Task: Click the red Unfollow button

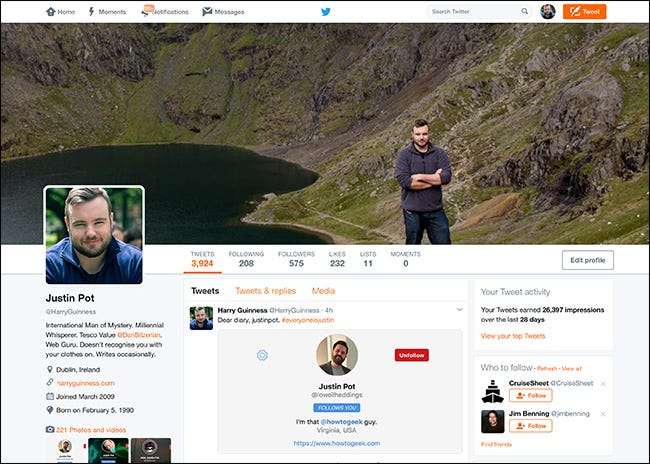Action: click(x=411, y=355)
